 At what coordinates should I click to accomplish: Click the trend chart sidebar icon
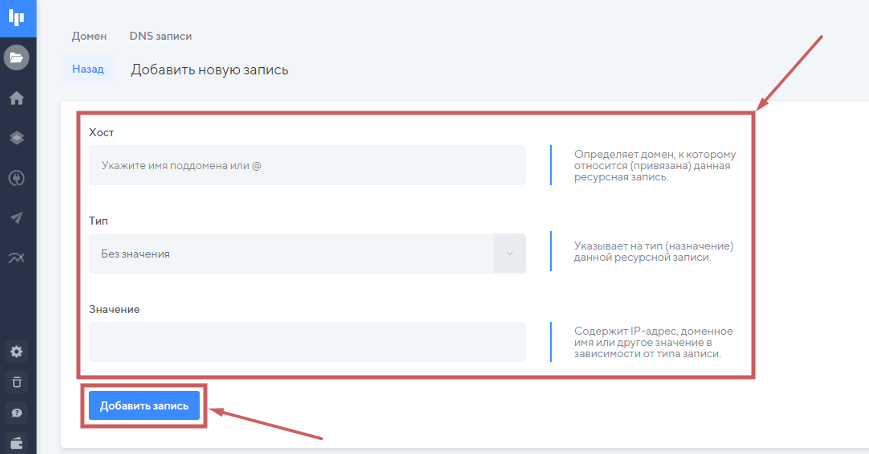[x=17, y=258]
